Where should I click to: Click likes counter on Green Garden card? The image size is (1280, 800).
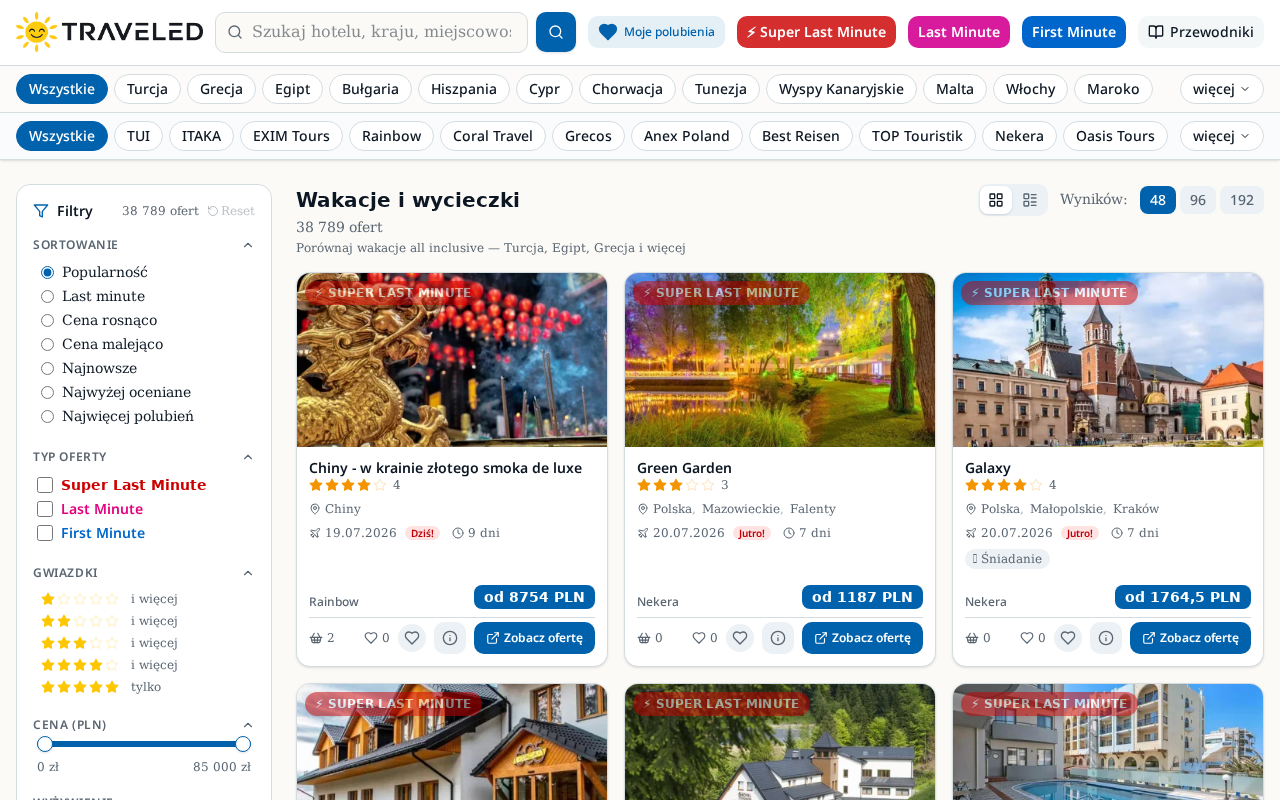click(705, 638)
